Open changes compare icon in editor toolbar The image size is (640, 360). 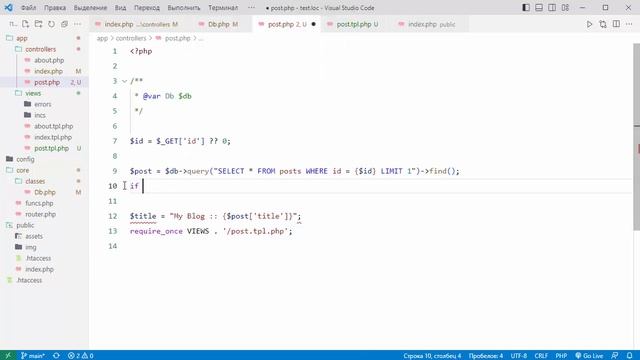(x=603, y=24)
